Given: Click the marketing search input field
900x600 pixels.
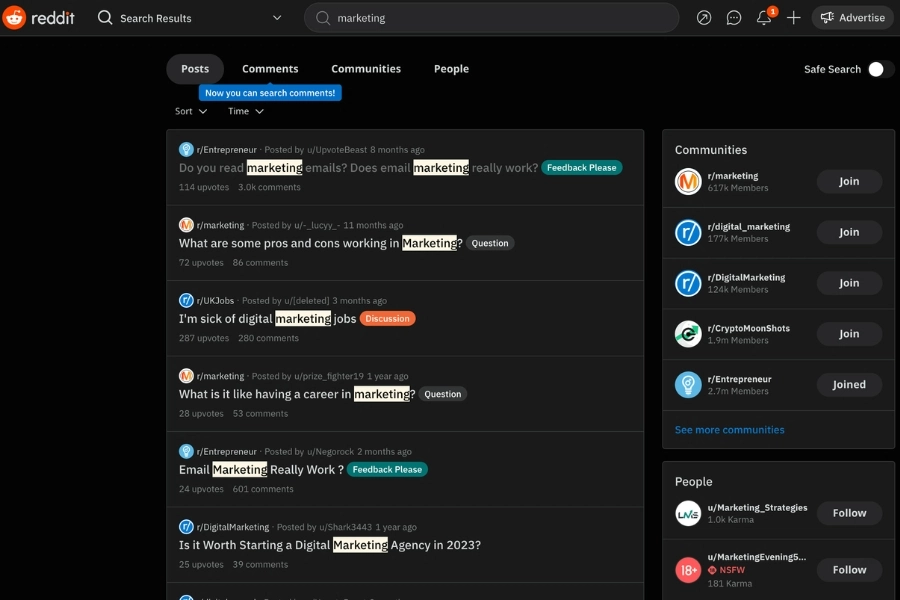Looking at the screenshot, I should click(x=491, y=18).
